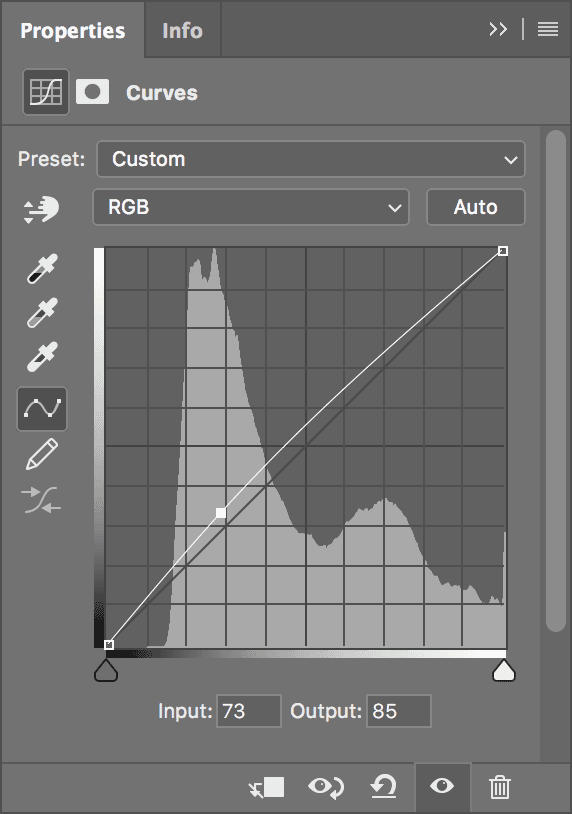This screenshot has height=814, width=572.
Task: Pick the white point eyedropper
Action: tap(42, 357)
